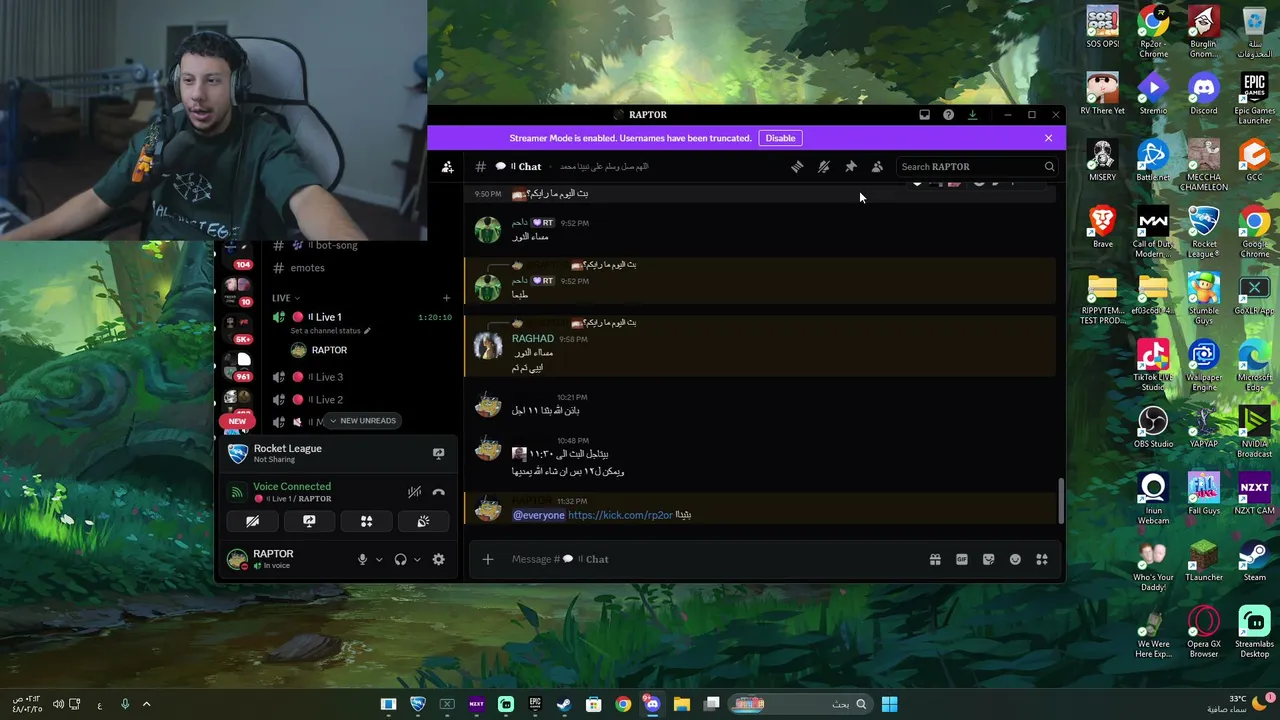The image size is (1280, 720).
Task: Open the GIF picker
Action: 962,560
